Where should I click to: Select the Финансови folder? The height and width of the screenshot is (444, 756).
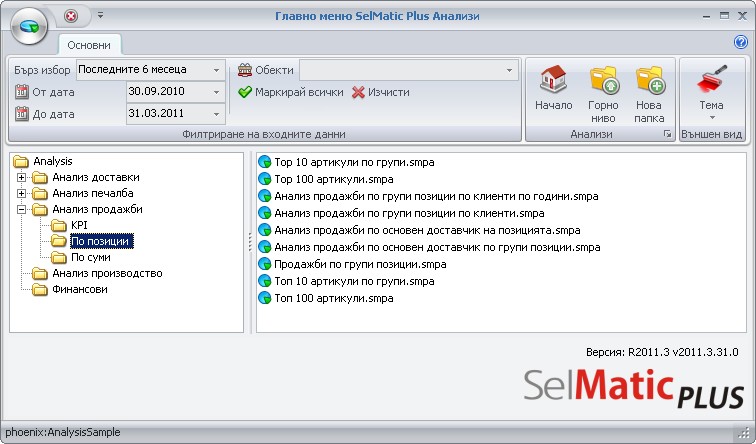[x=80, y=289]
